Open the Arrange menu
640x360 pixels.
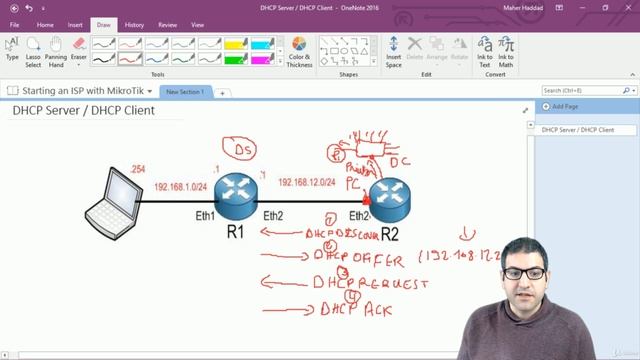(437, 51)
